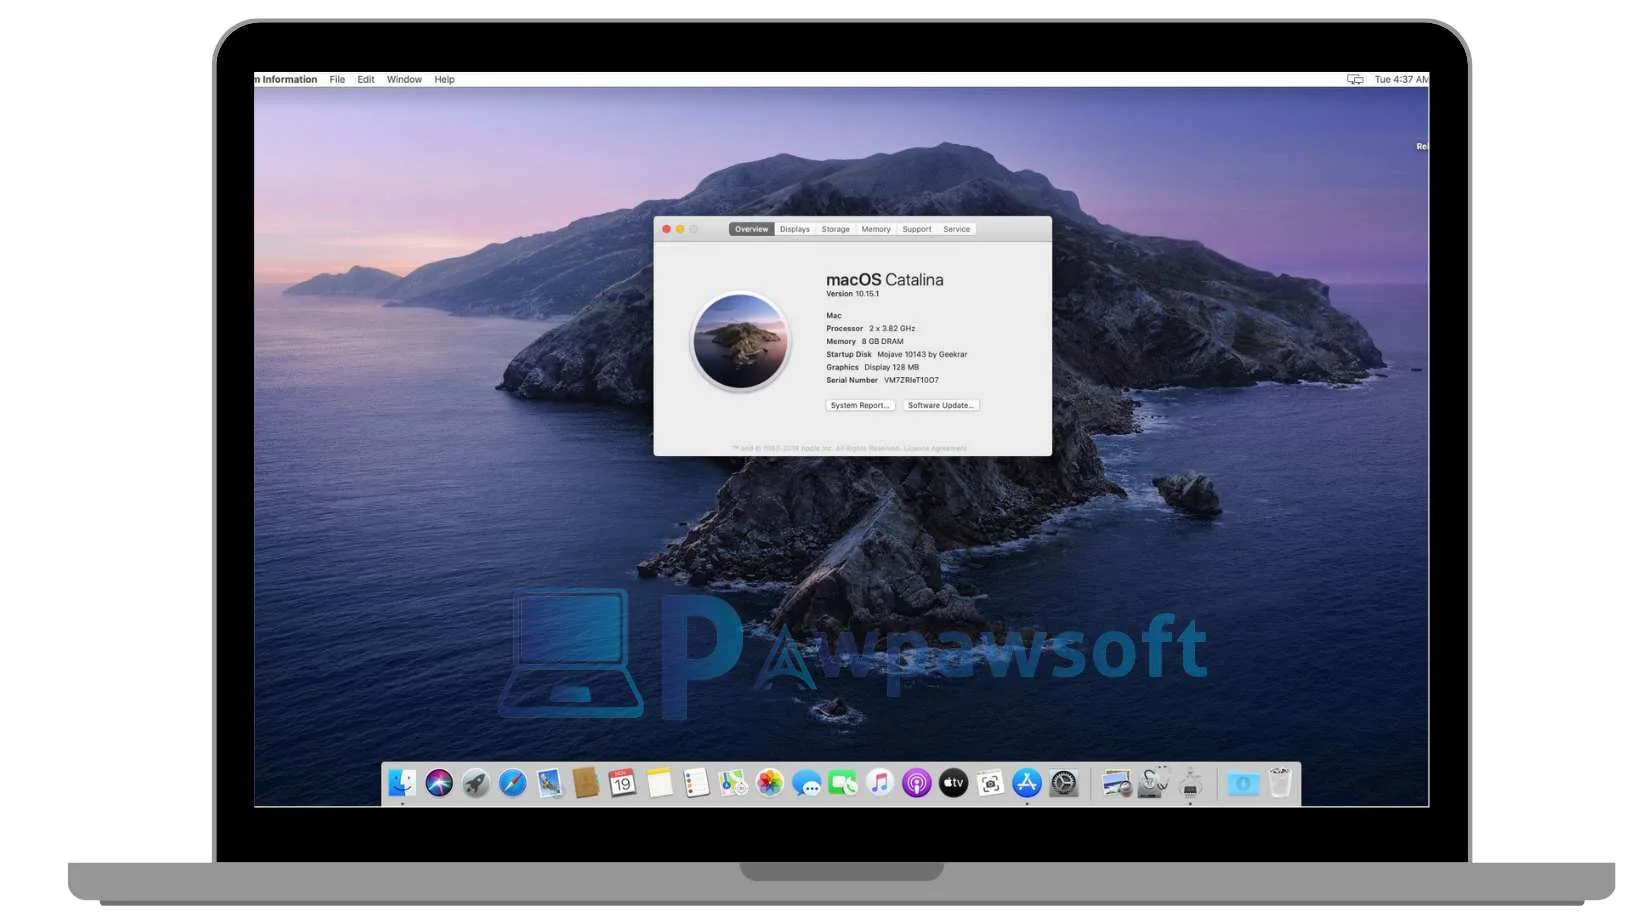Open Photos pinwheel icon in dock
1640x924 pixels.
[x=770, y=783]
